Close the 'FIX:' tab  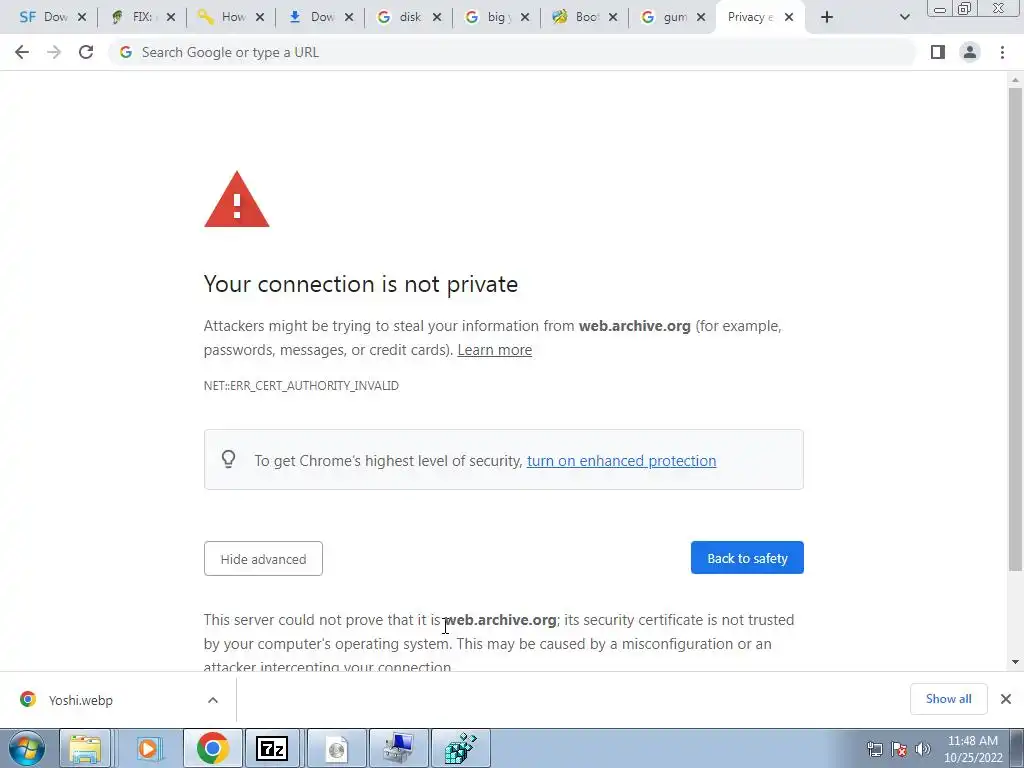click(171, 18)
